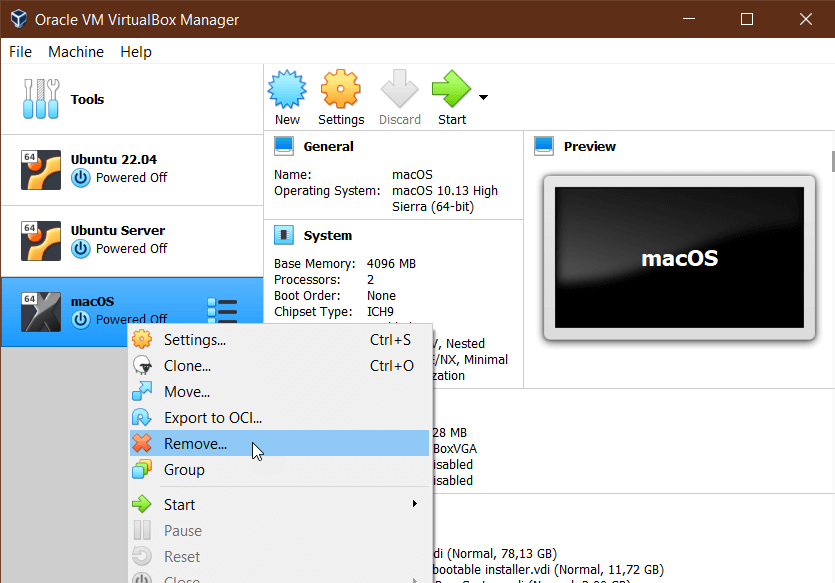Choose Group in the context menu
This screenshot has height=583, width=835.
(280, 470)
